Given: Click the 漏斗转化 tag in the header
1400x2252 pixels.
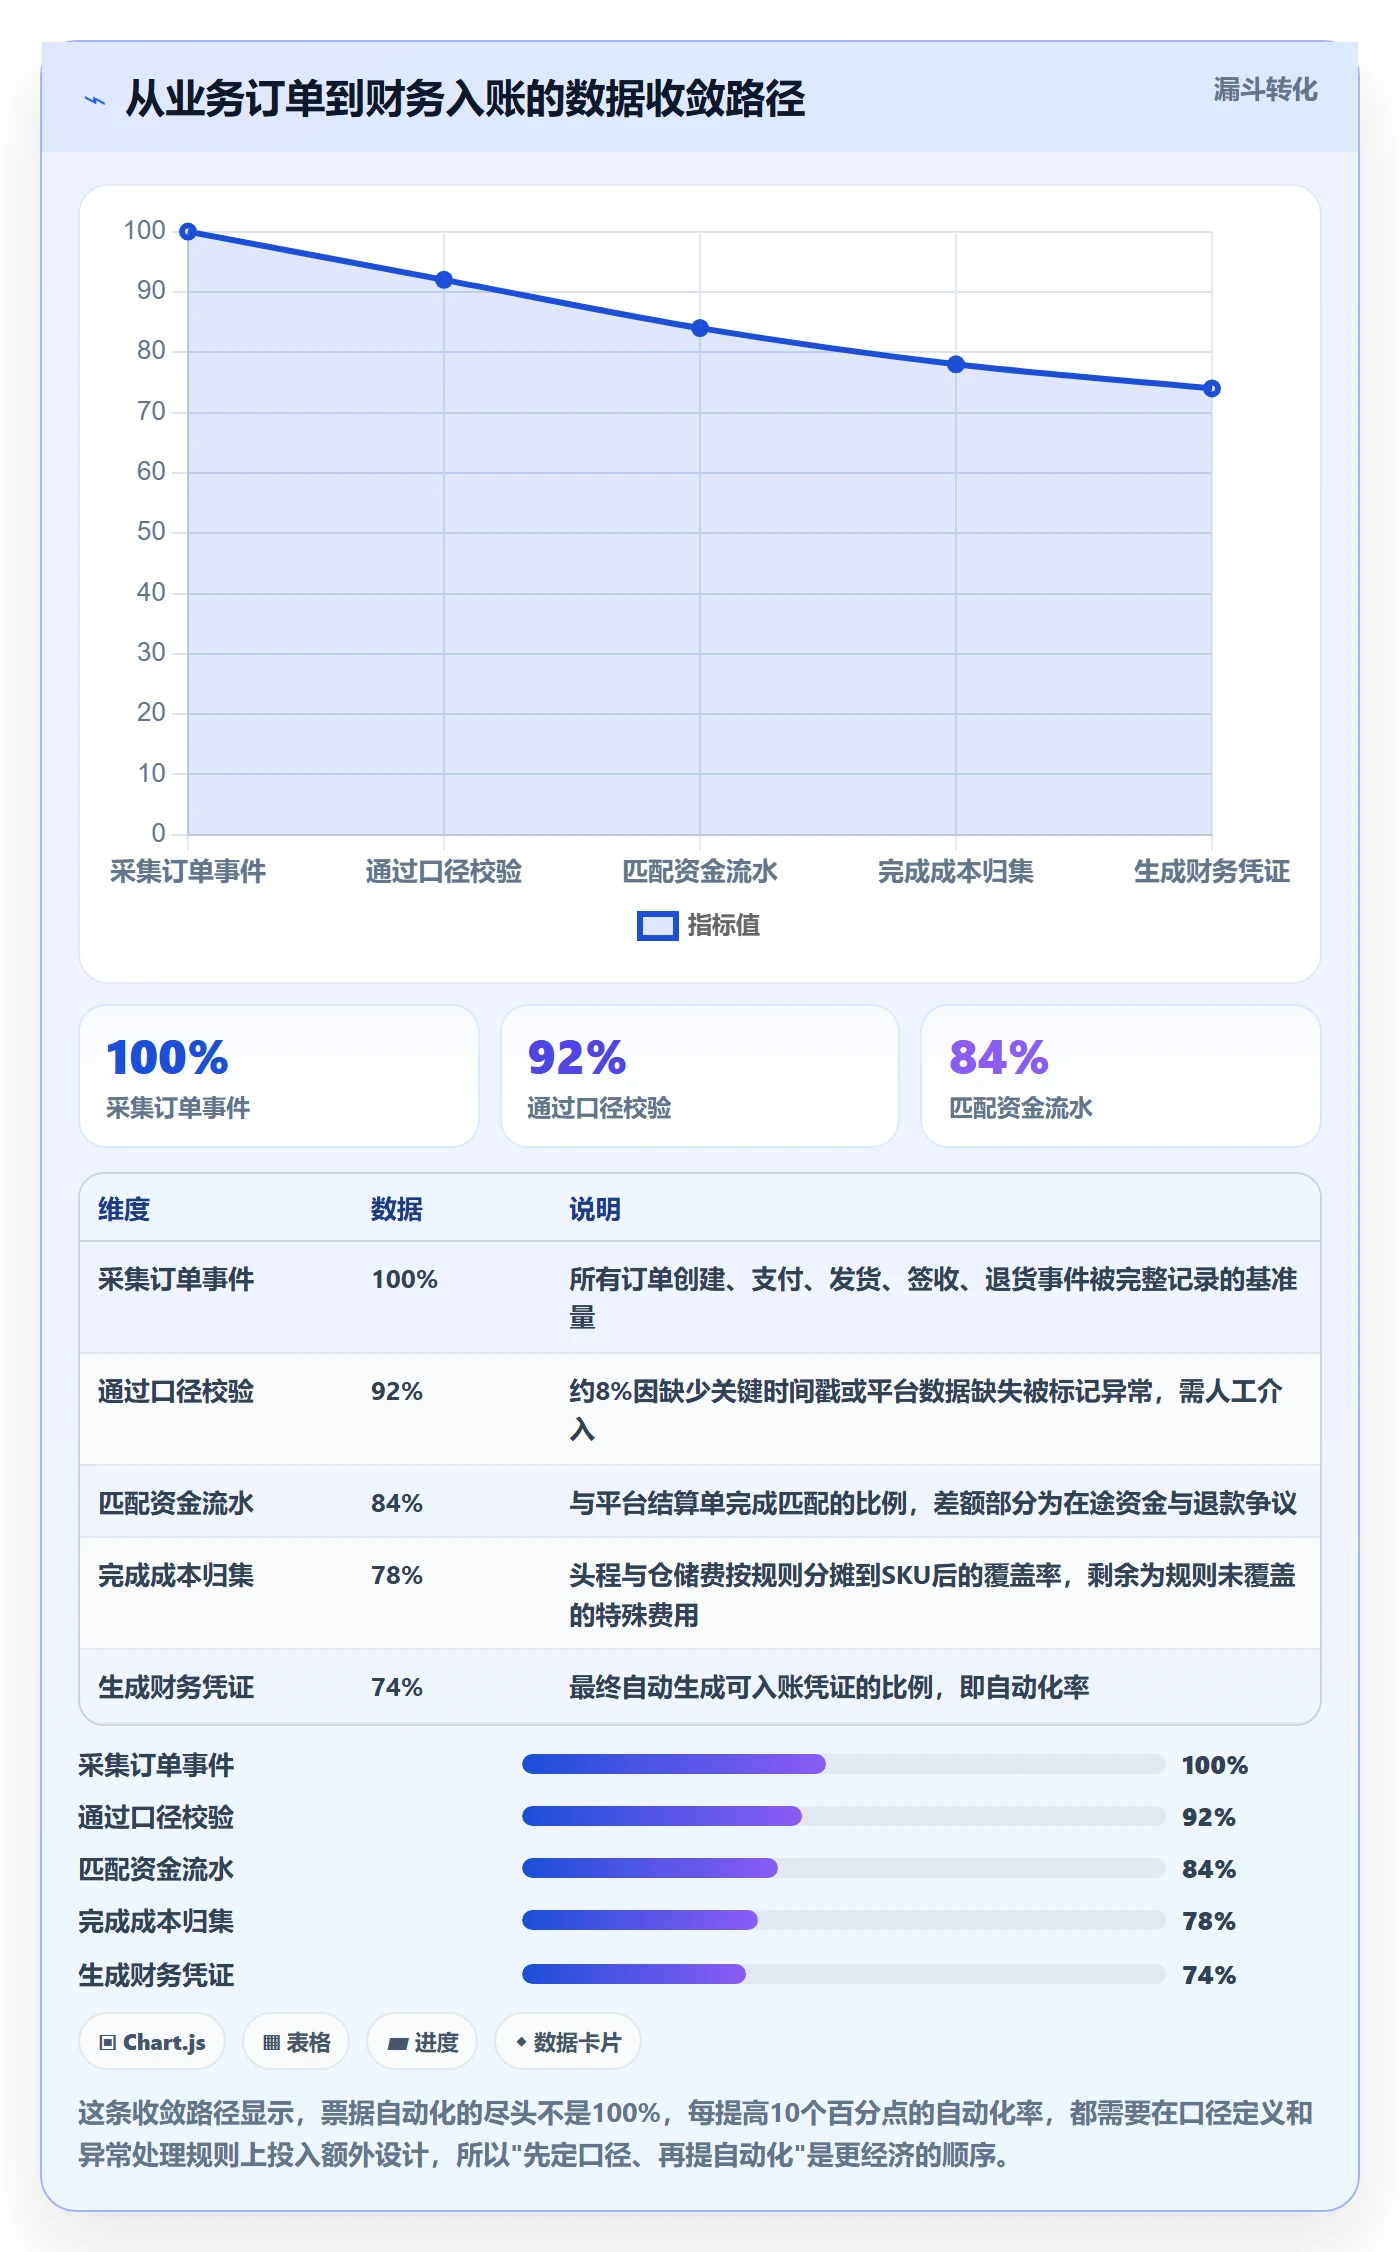Looking at the screenshot, I should click(1265, 90).
